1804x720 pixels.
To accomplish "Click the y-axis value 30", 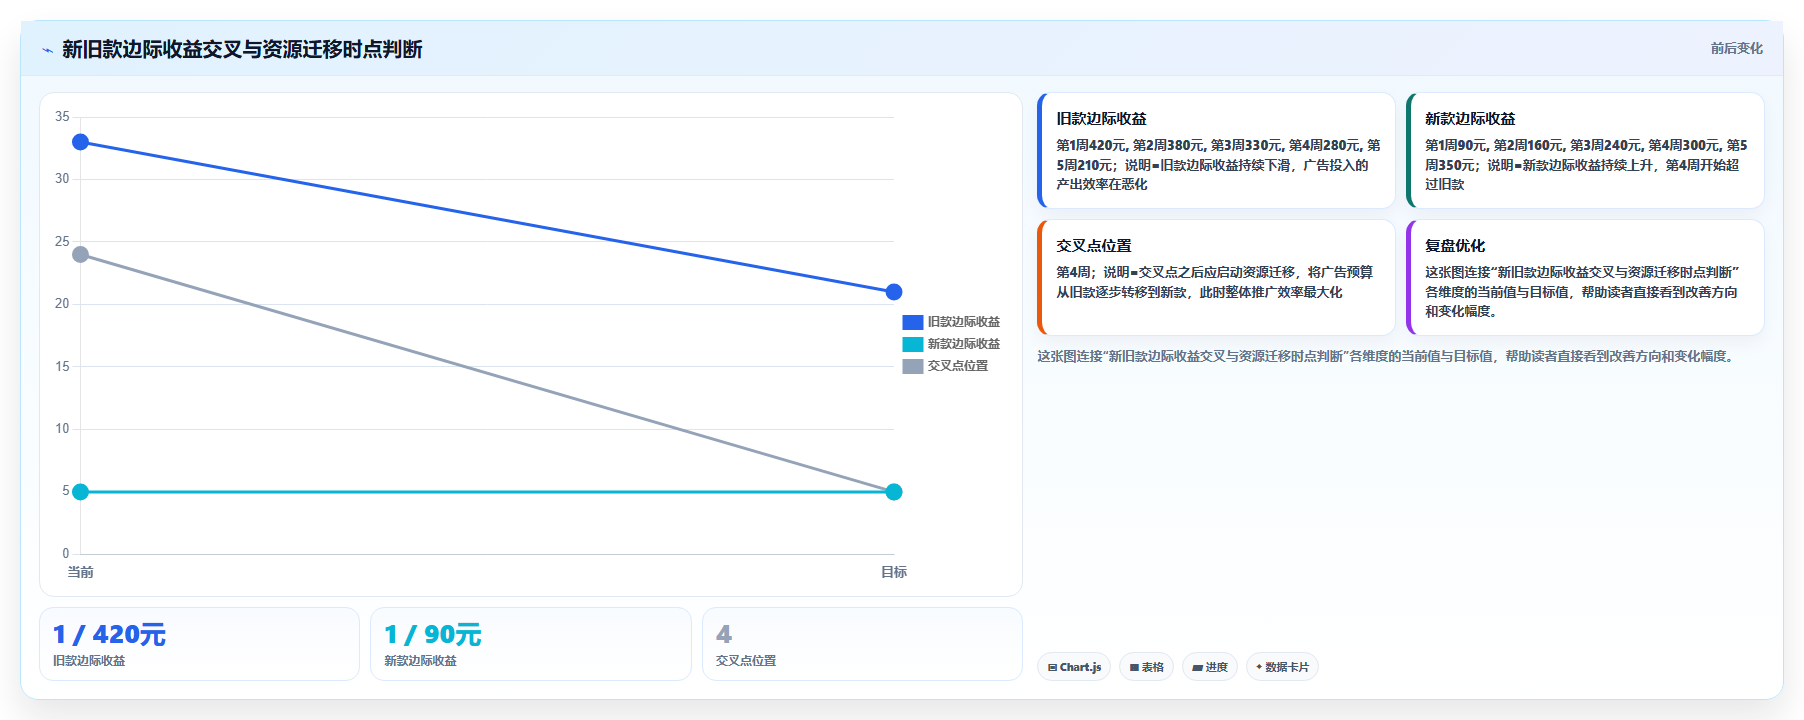I will click(62, 179).
